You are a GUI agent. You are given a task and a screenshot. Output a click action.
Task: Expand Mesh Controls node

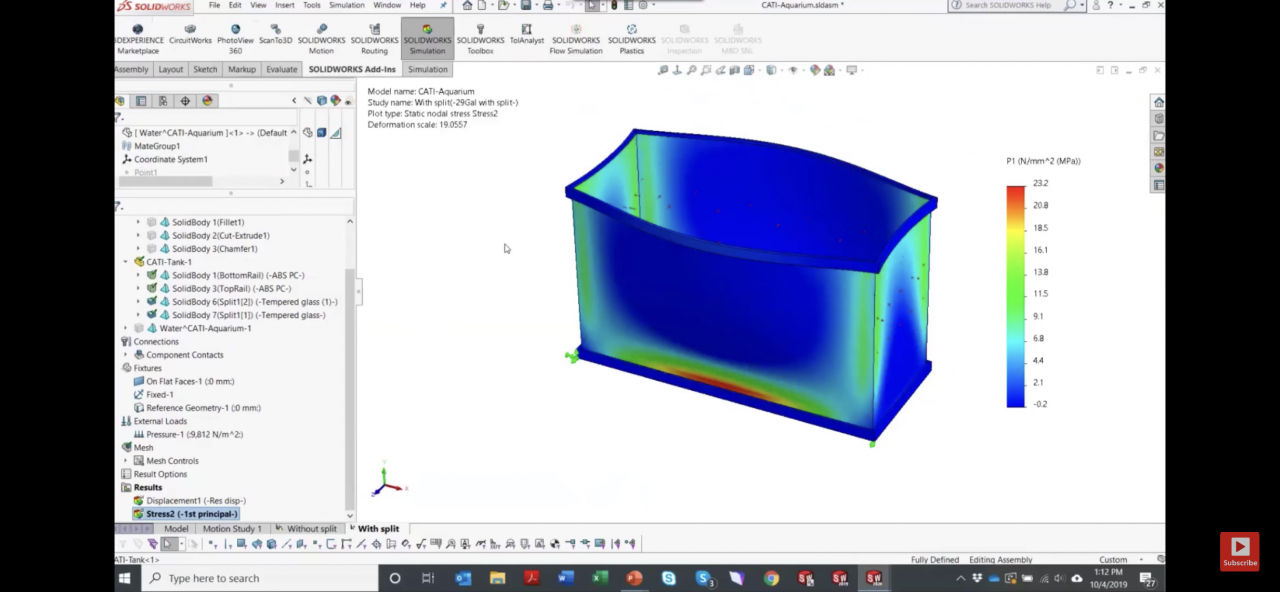pyautogui.click(x=126, y=461)
